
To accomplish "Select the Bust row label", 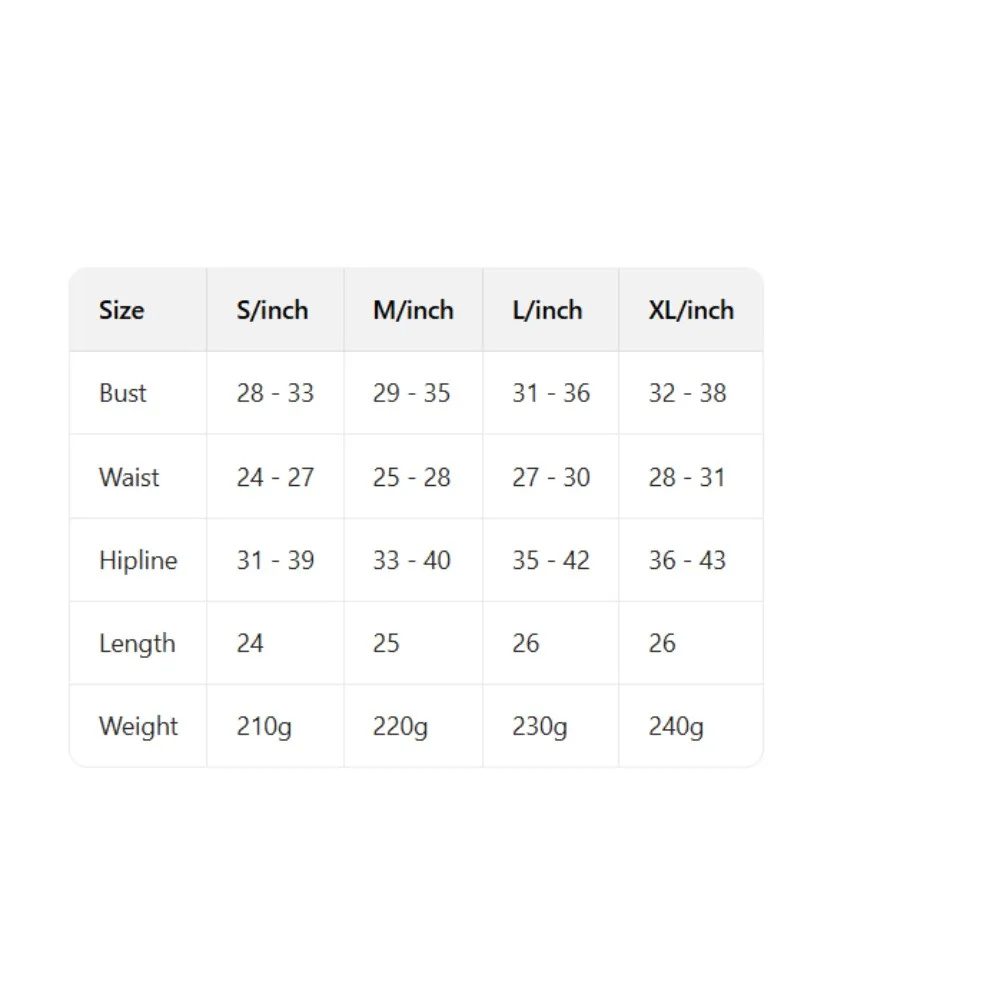I will 123,393.
